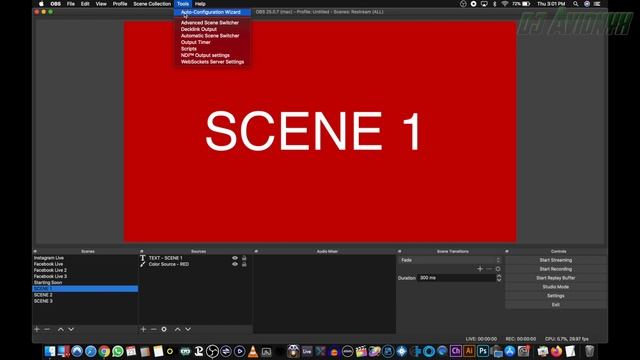640x360 pixels.
Task: Open the Scene Collection menu
Action: coord(152,4)
